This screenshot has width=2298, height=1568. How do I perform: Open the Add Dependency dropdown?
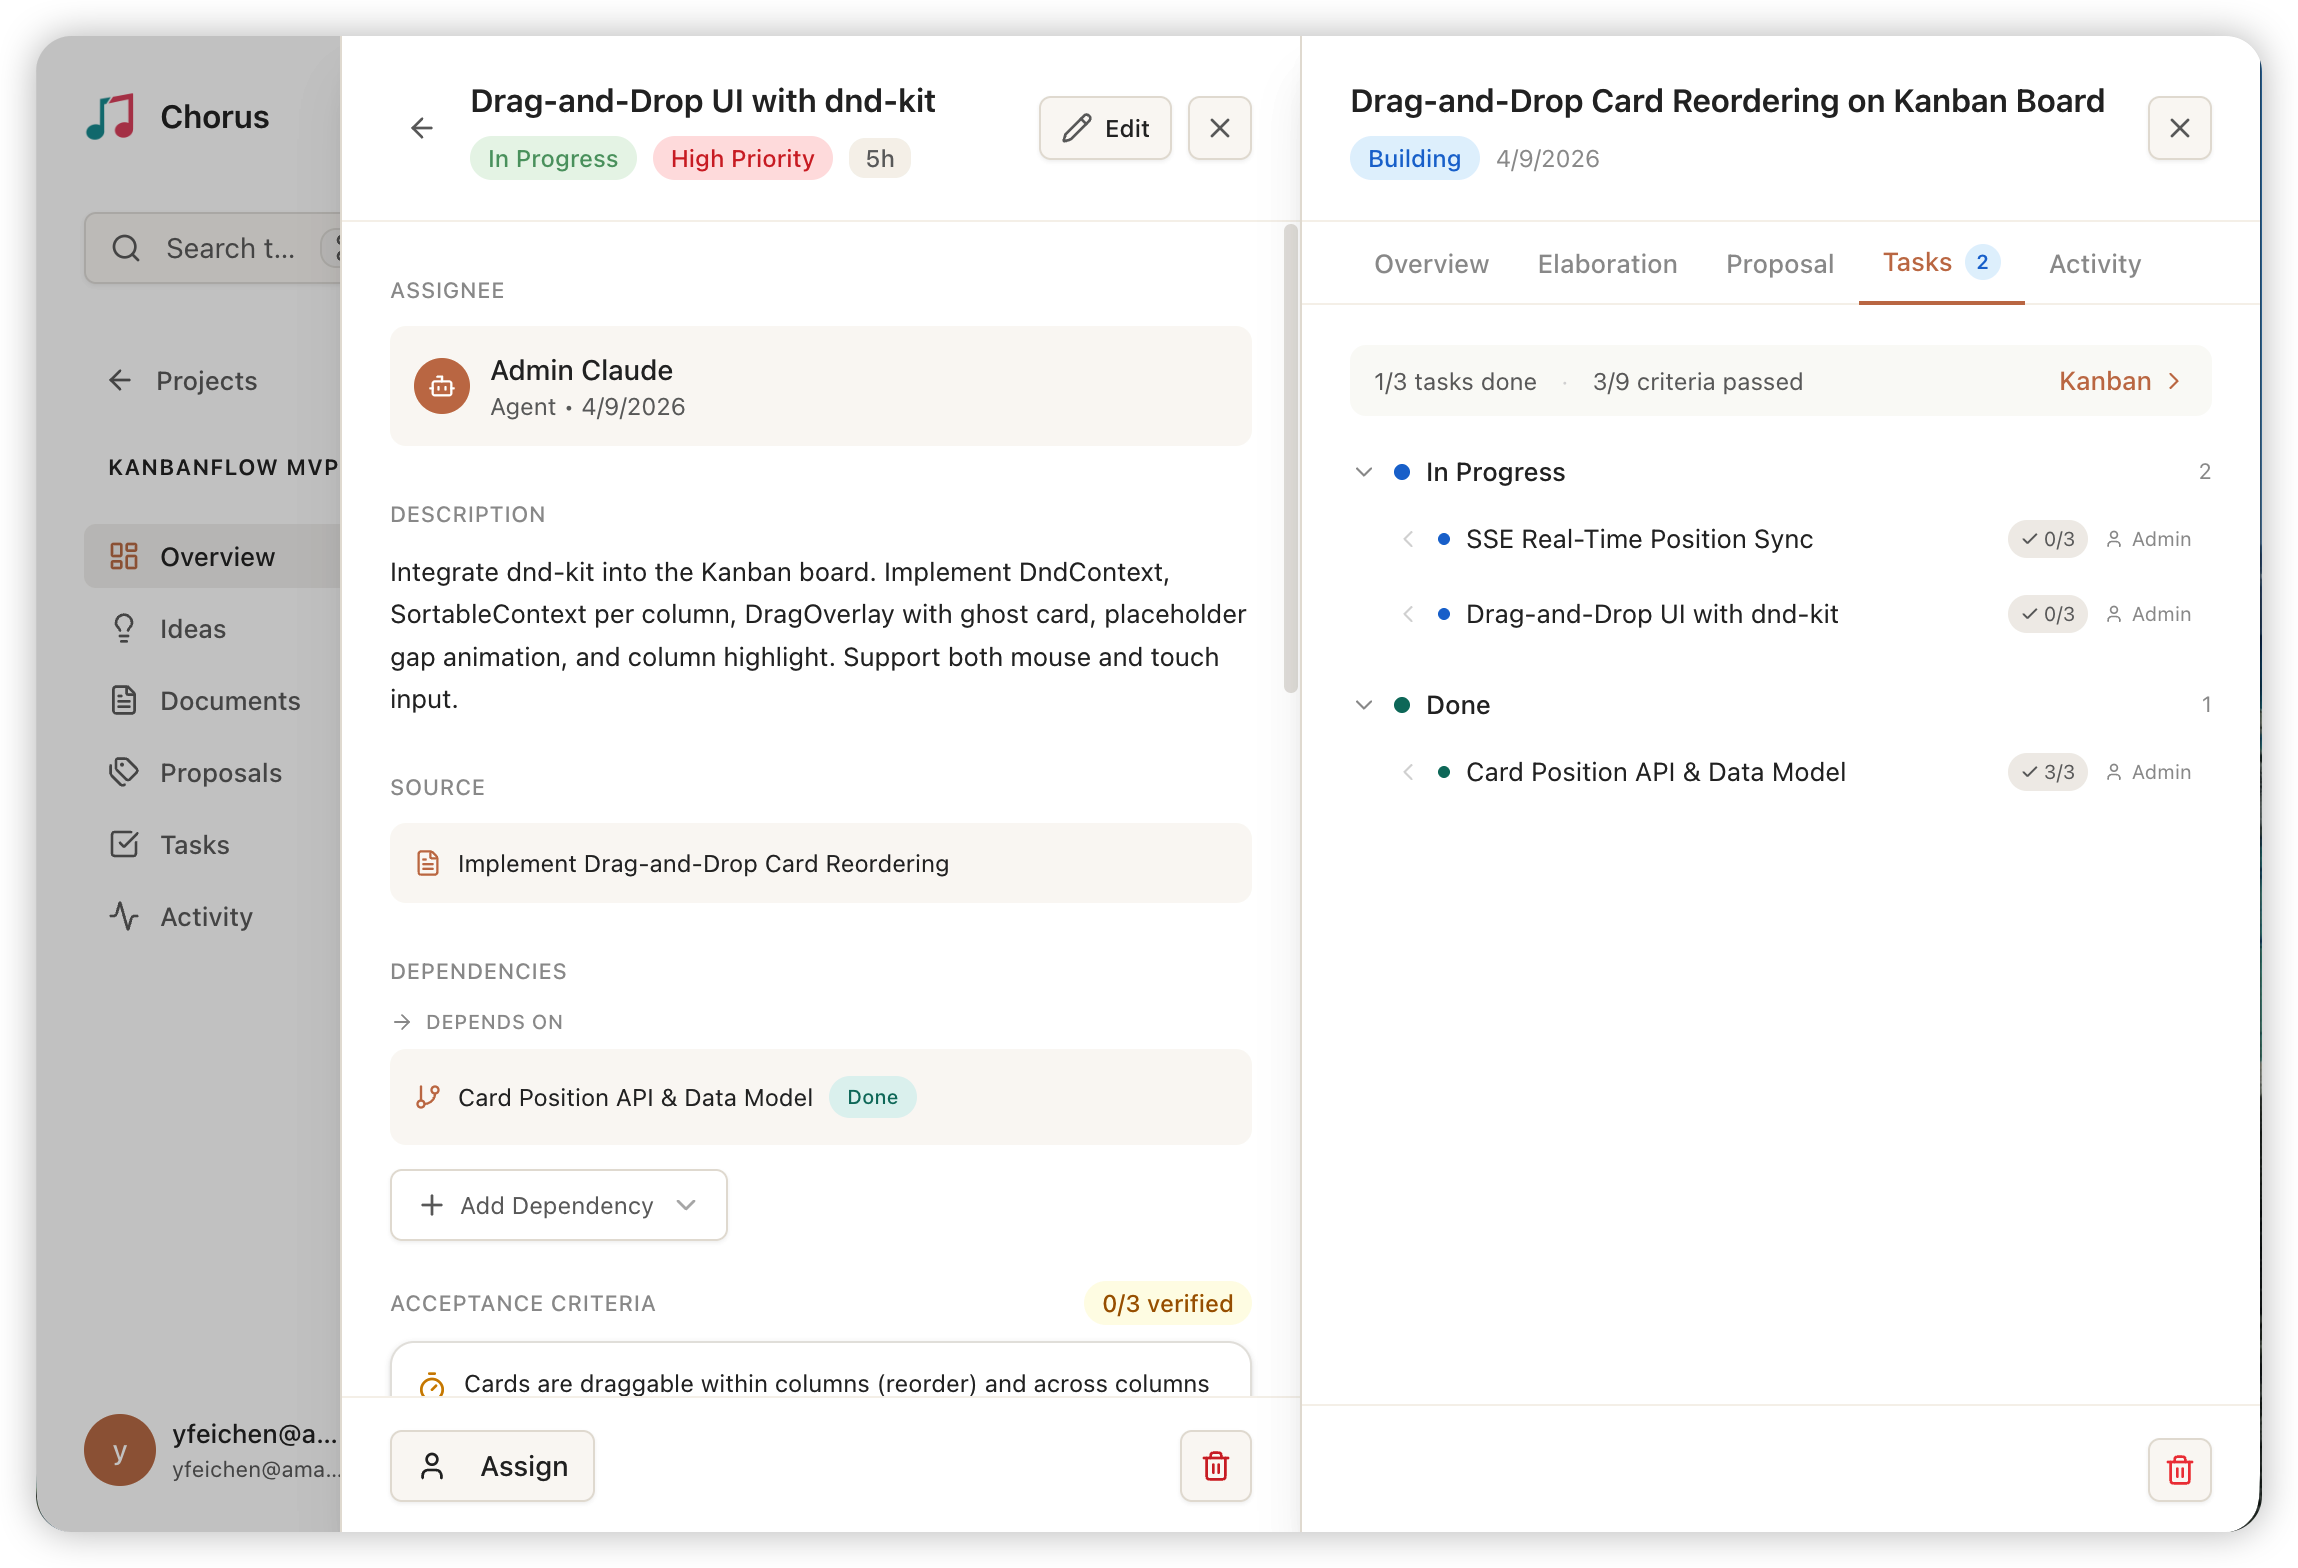coord(558,1205)
